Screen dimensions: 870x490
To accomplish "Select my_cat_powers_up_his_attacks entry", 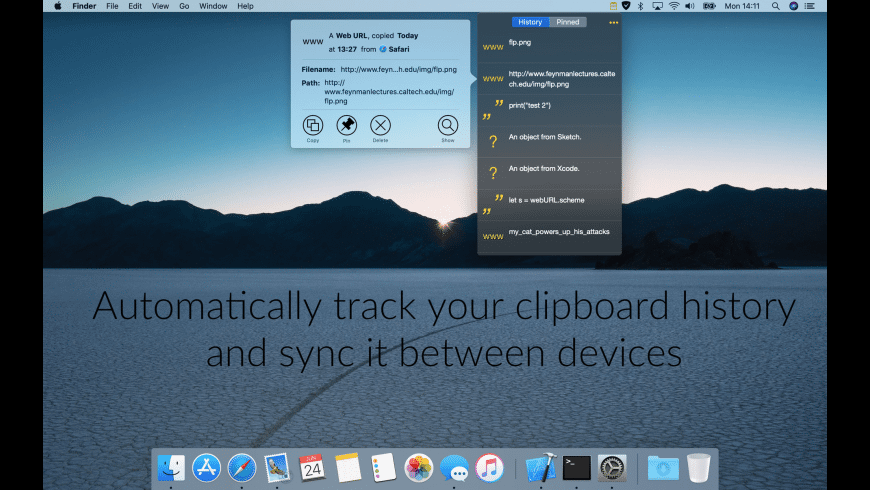I will (549, 237).
